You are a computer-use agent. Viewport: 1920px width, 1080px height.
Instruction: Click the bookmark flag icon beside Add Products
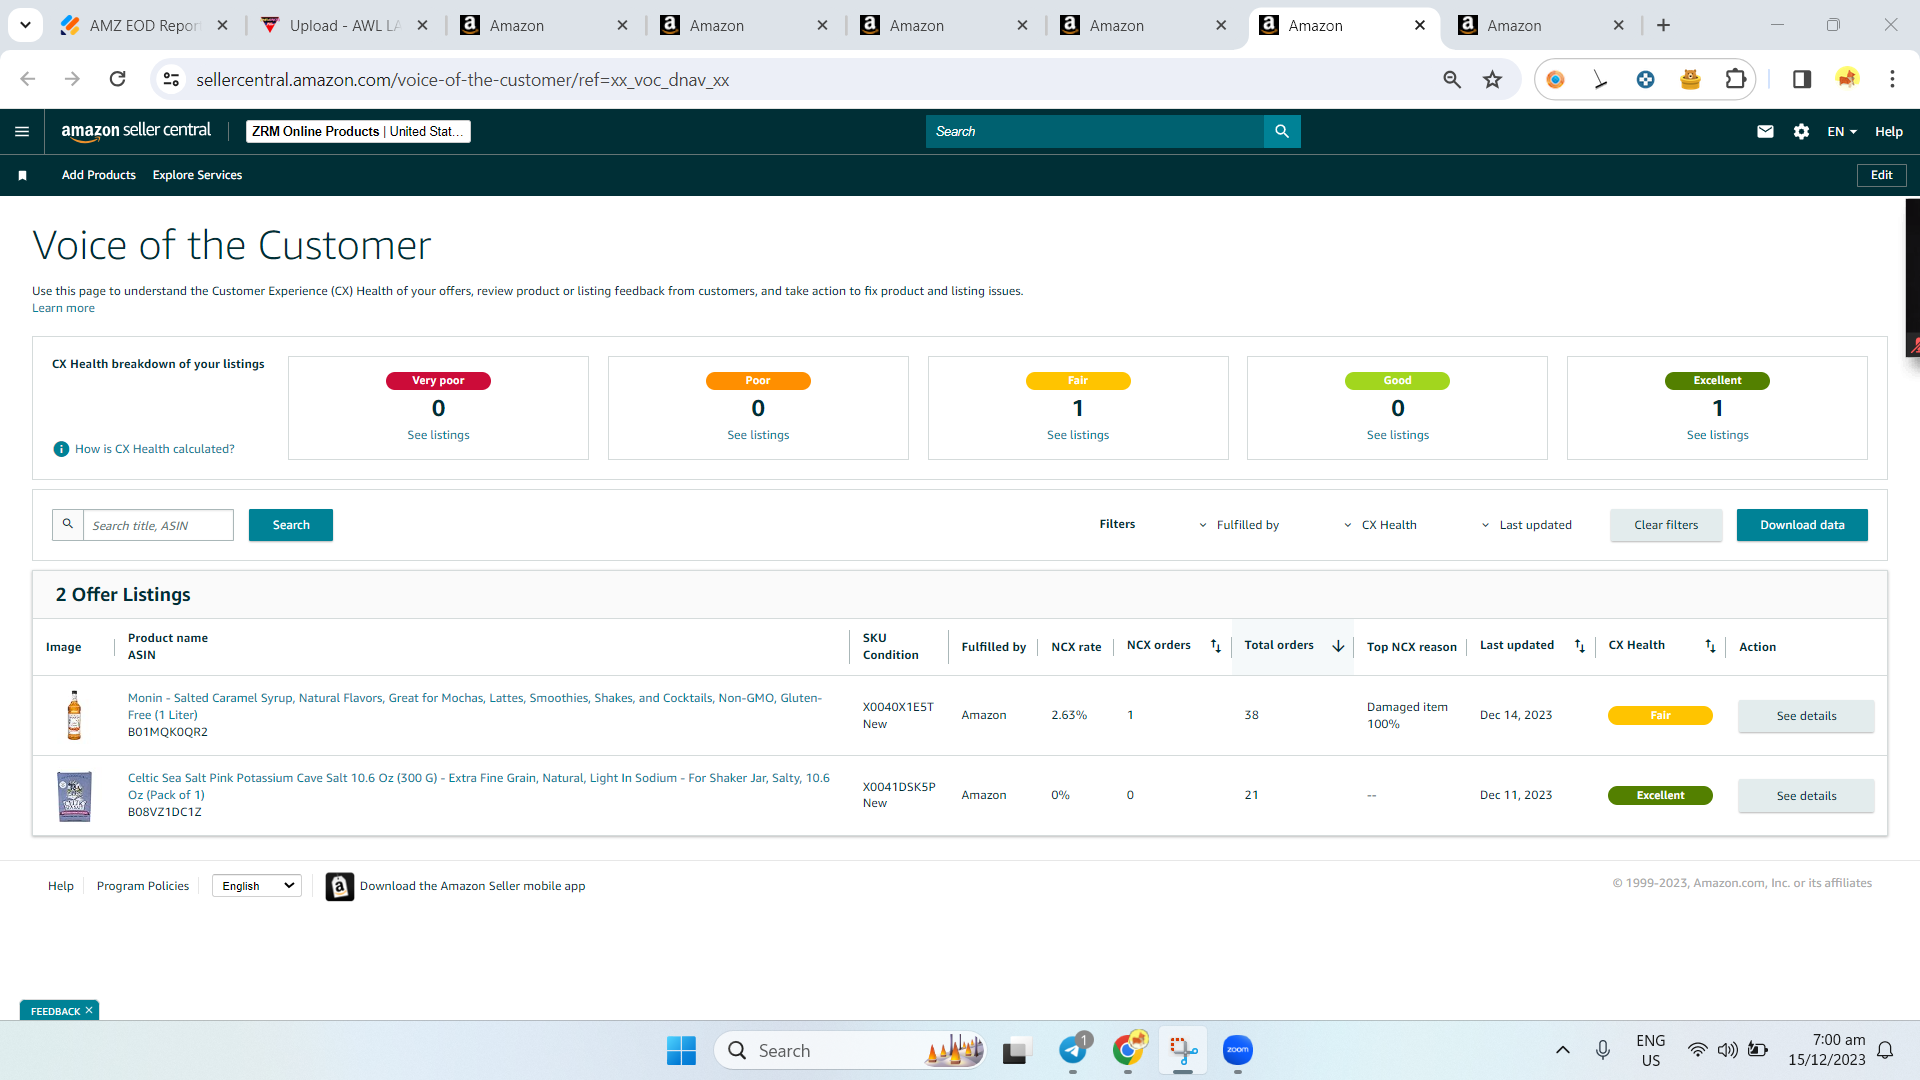22,175
